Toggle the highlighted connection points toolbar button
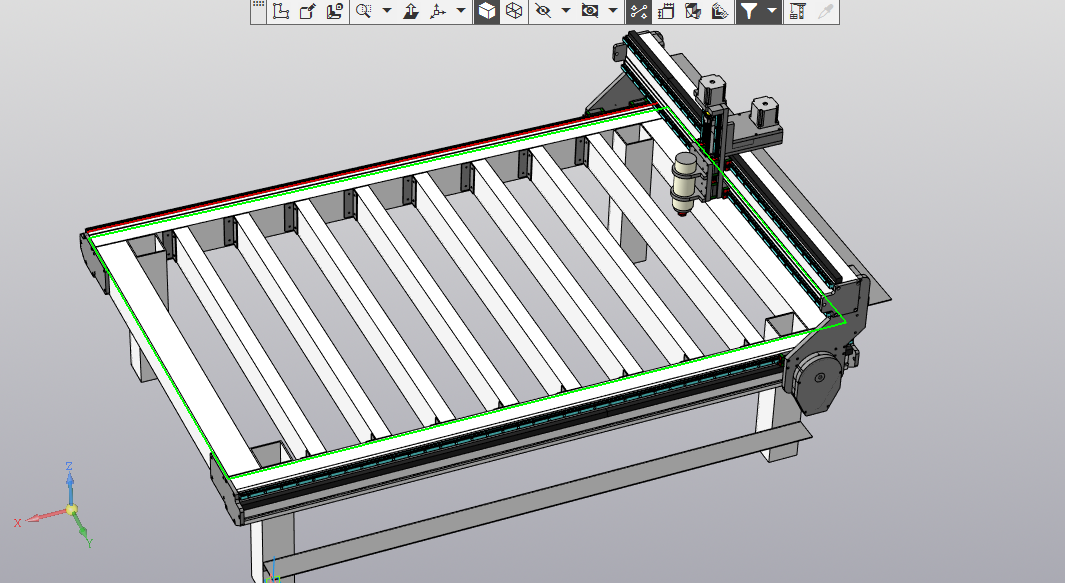Viewport: 1065px width, 583px height. [639, 11]
